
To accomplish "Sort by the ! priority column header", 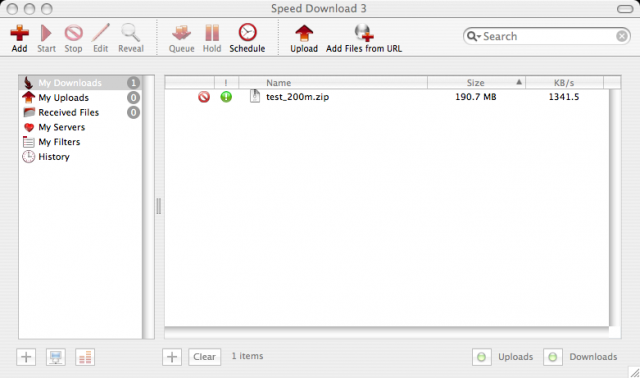I will point(226,82).
